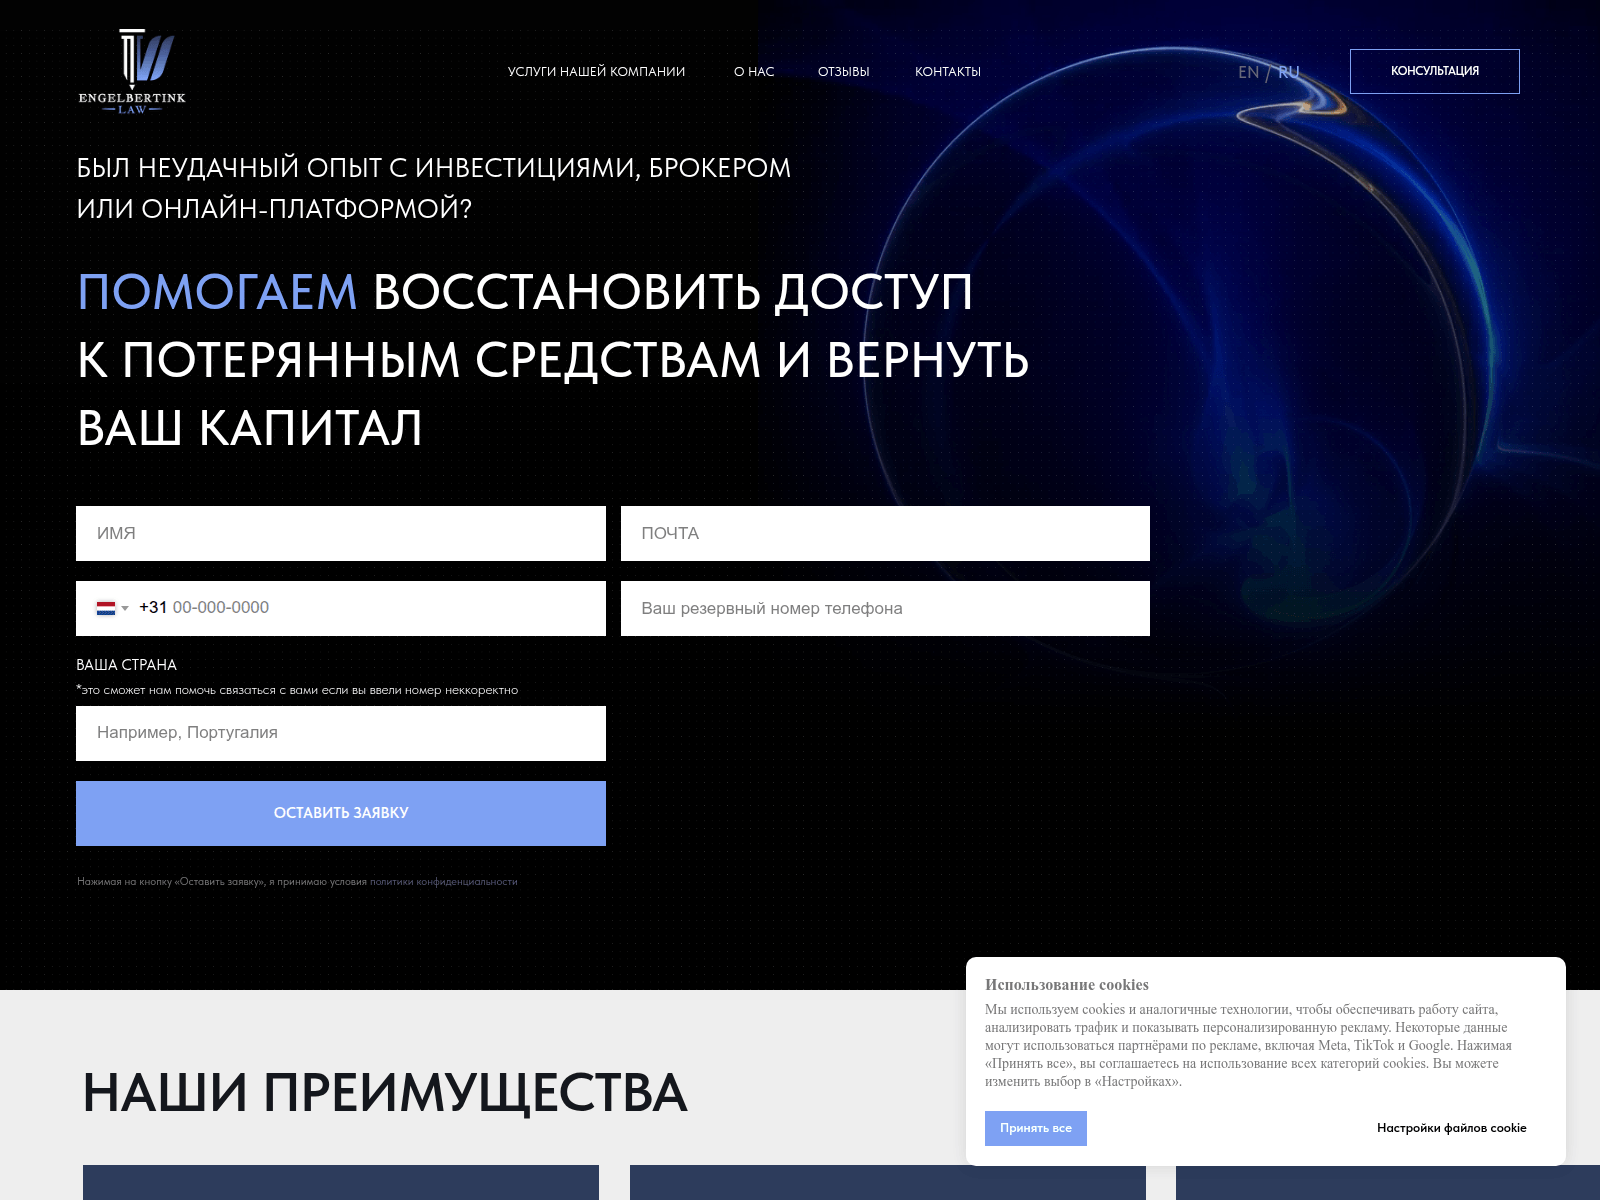
Task: Open ОТЗЫВЫ navigation link
Action: click(x=843, y=72)
